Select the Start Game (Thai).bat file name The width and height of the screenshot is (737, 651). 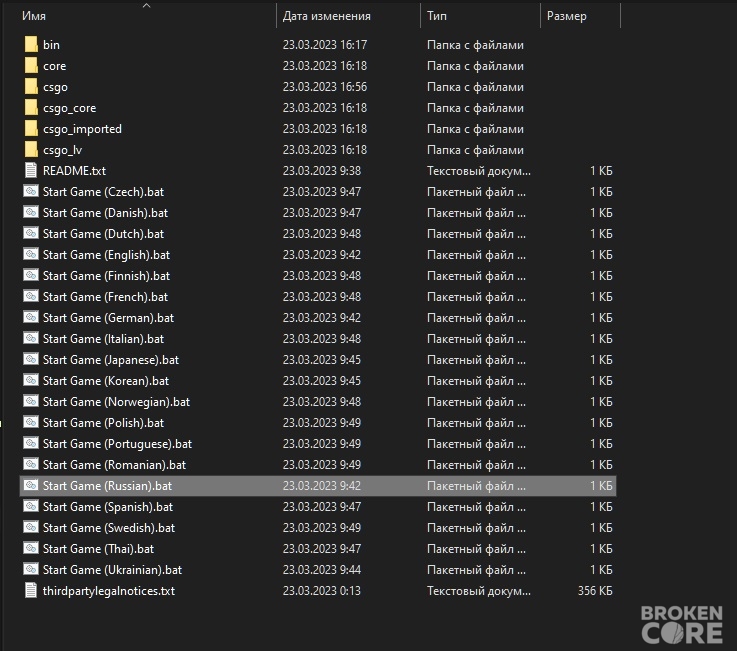[x=98, y=549]
